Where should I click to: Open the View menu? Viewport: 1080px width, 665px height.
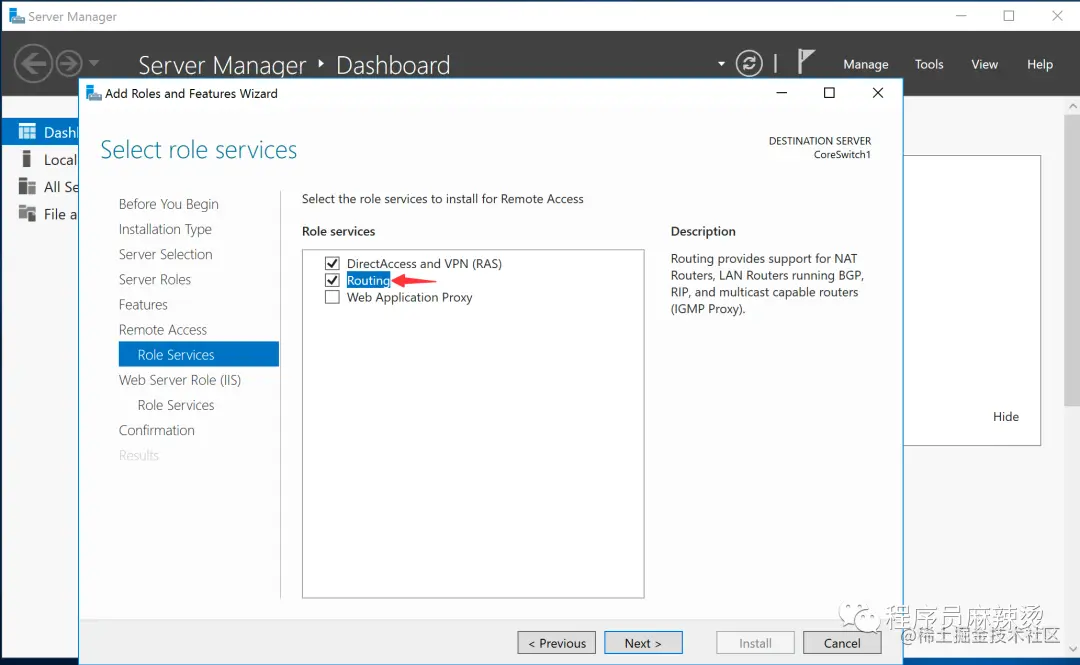[x=984, y=64]
